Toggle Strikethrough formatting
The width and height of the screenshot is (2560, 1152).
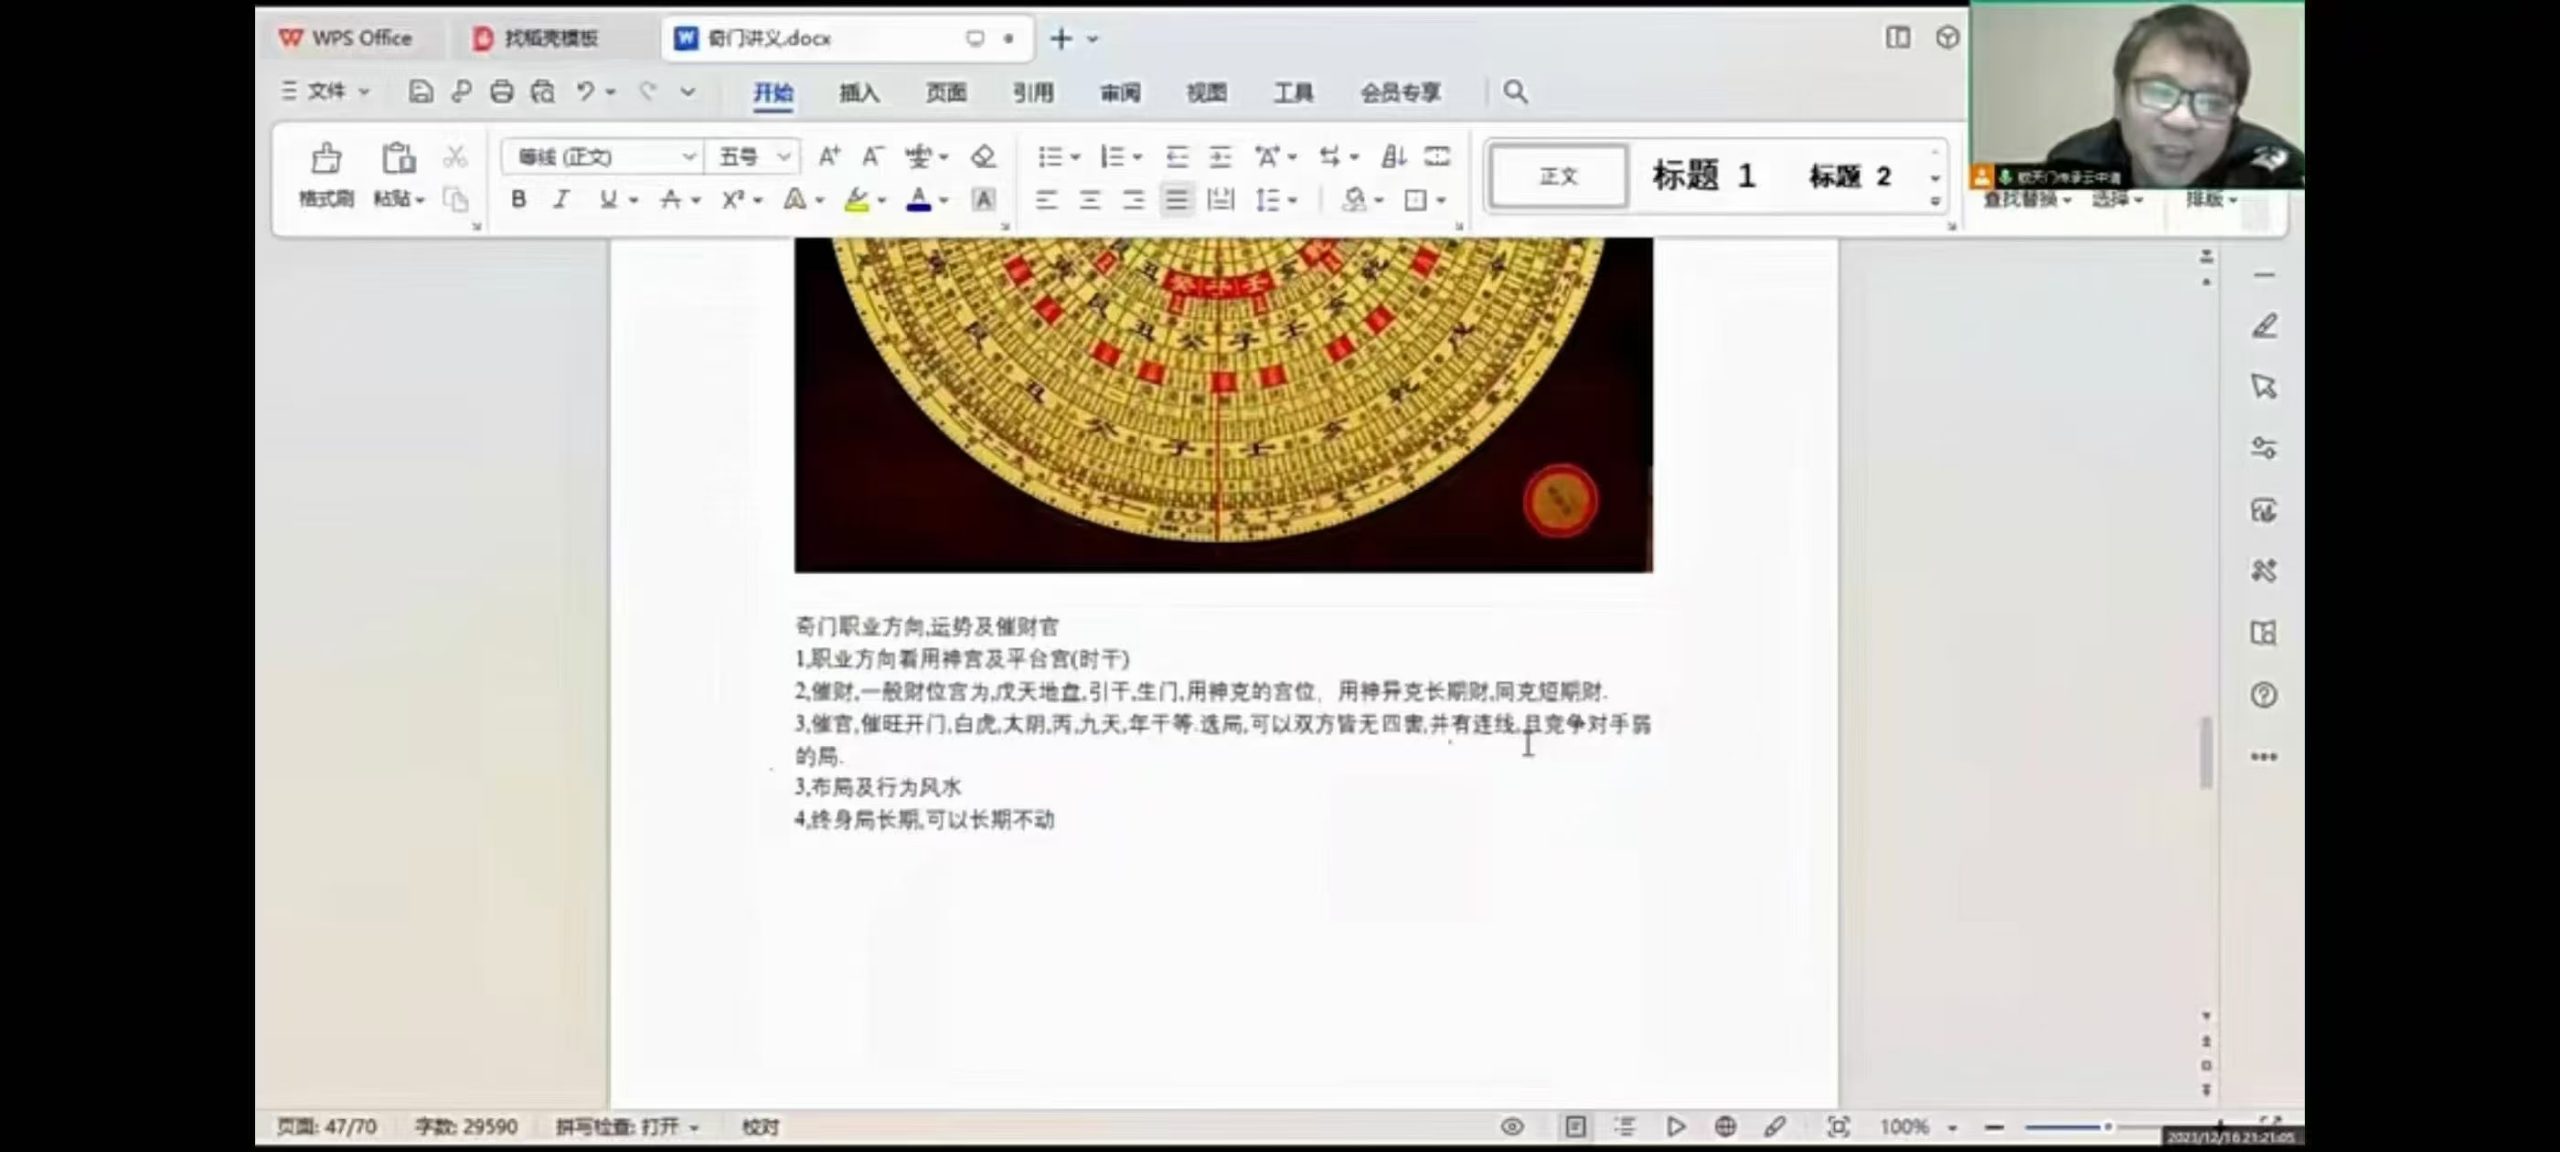click(670, 199)
